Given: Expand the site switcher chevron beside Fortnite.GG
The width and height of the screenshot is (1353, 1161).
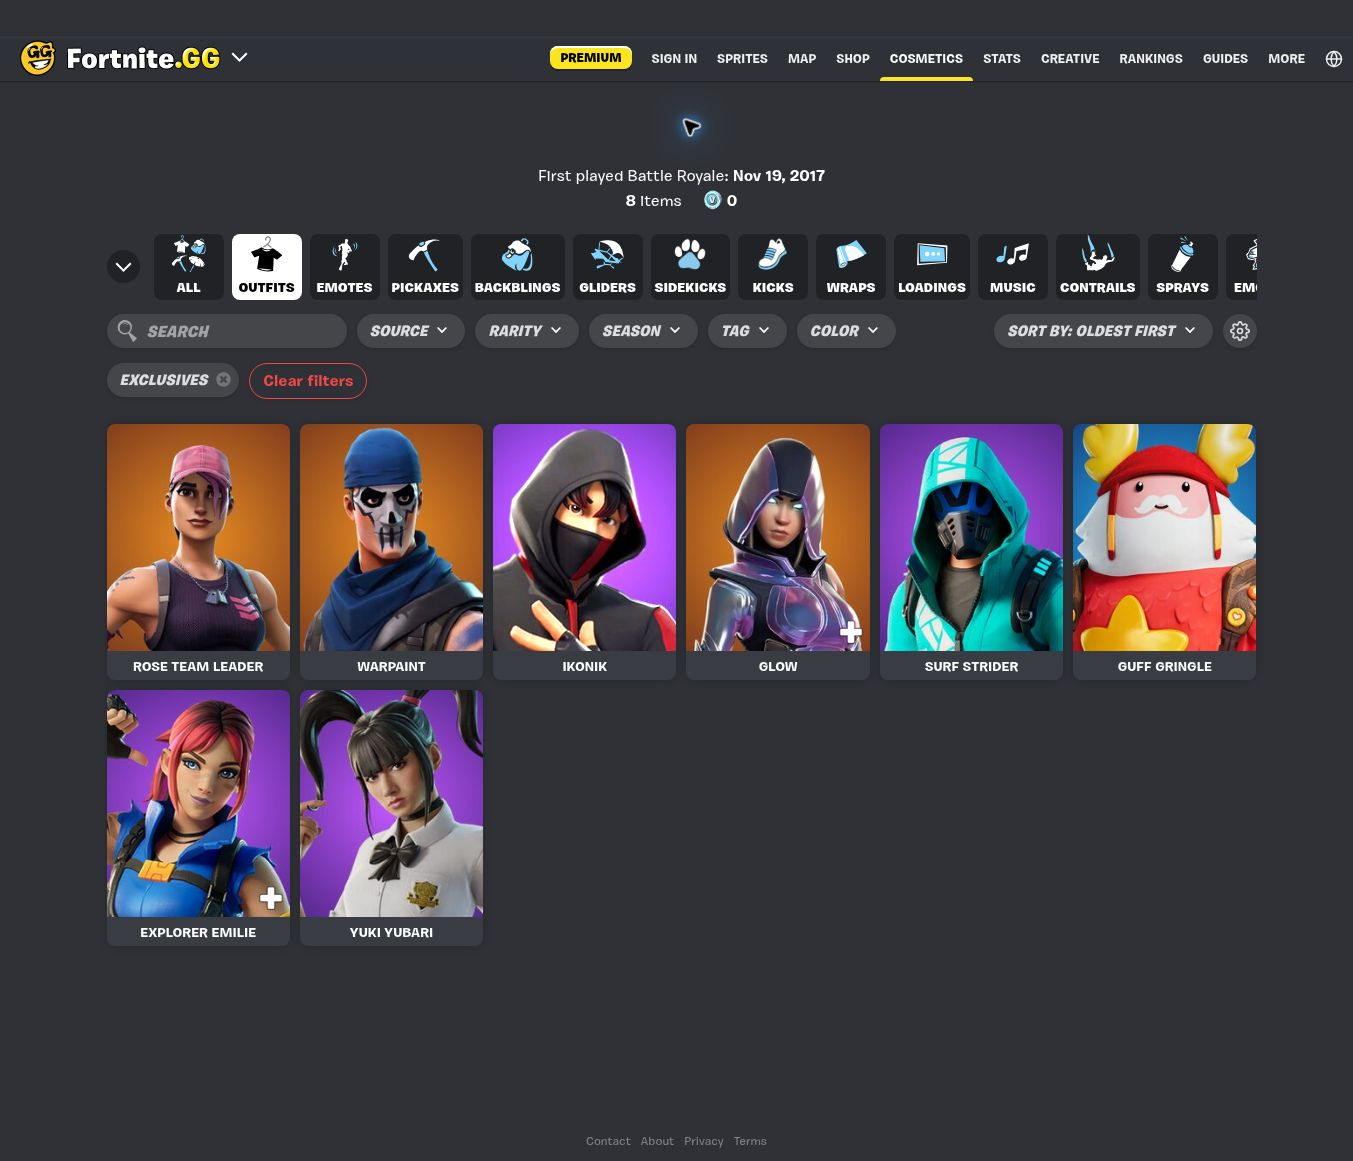Looking at the screenshot, I should coord(240,58).
